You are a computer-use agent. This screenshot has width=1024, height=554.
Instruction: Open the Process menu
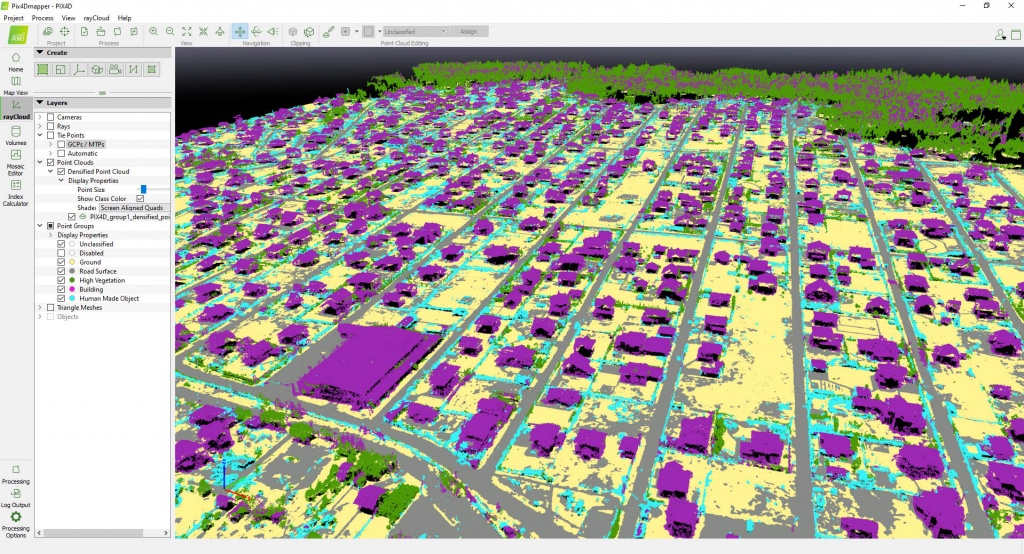(x=42, y=18)
